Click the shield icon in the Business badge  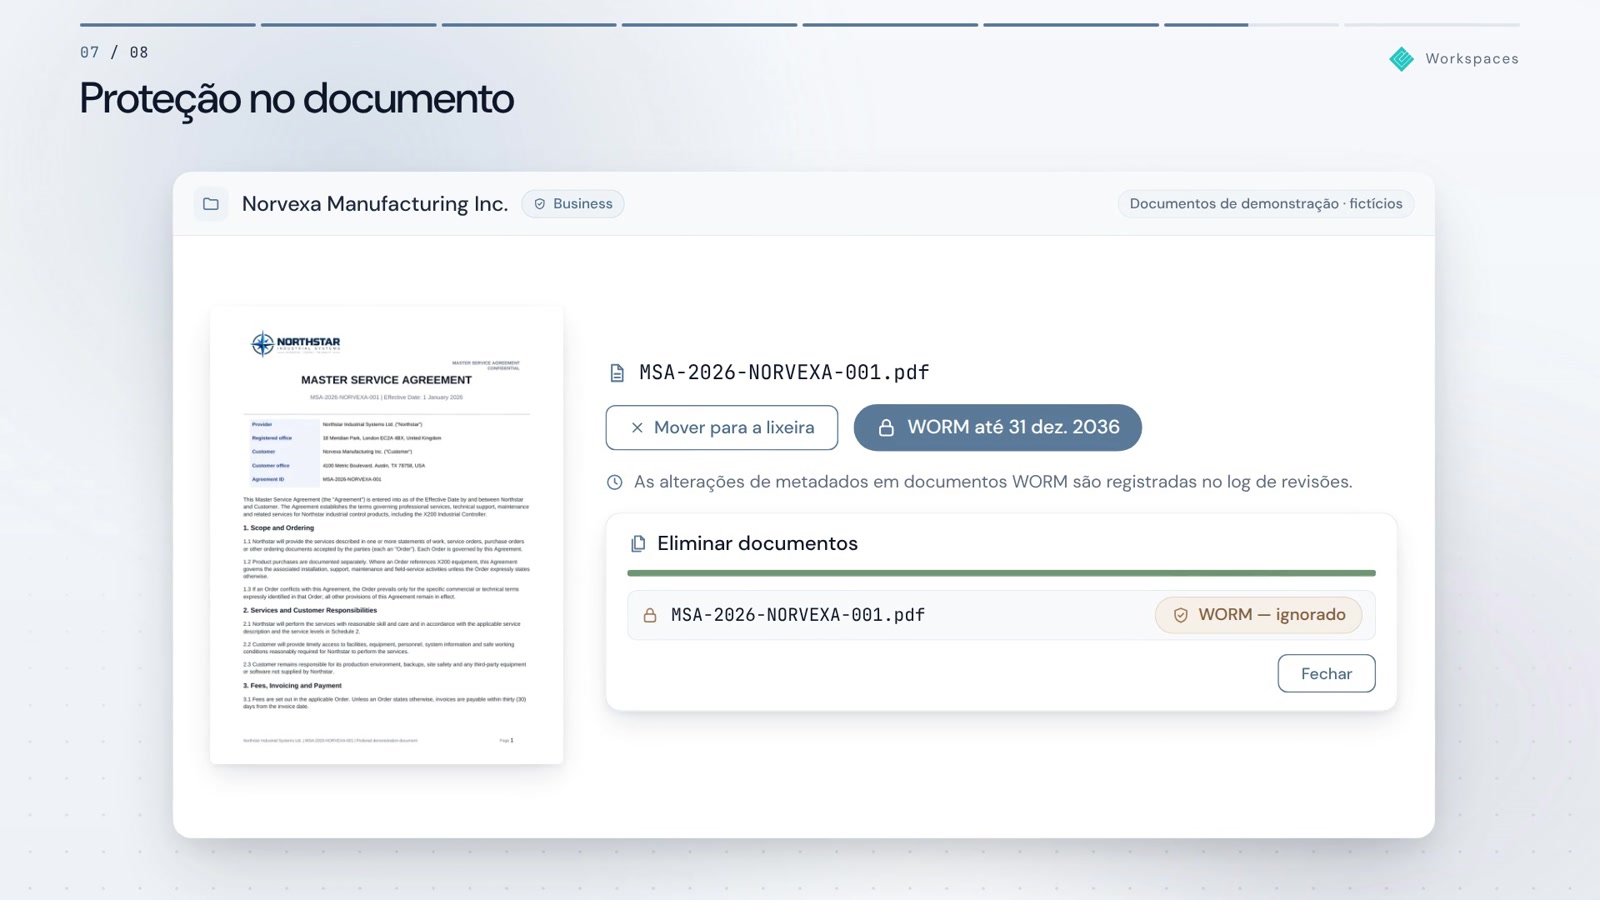coord(540,204)
